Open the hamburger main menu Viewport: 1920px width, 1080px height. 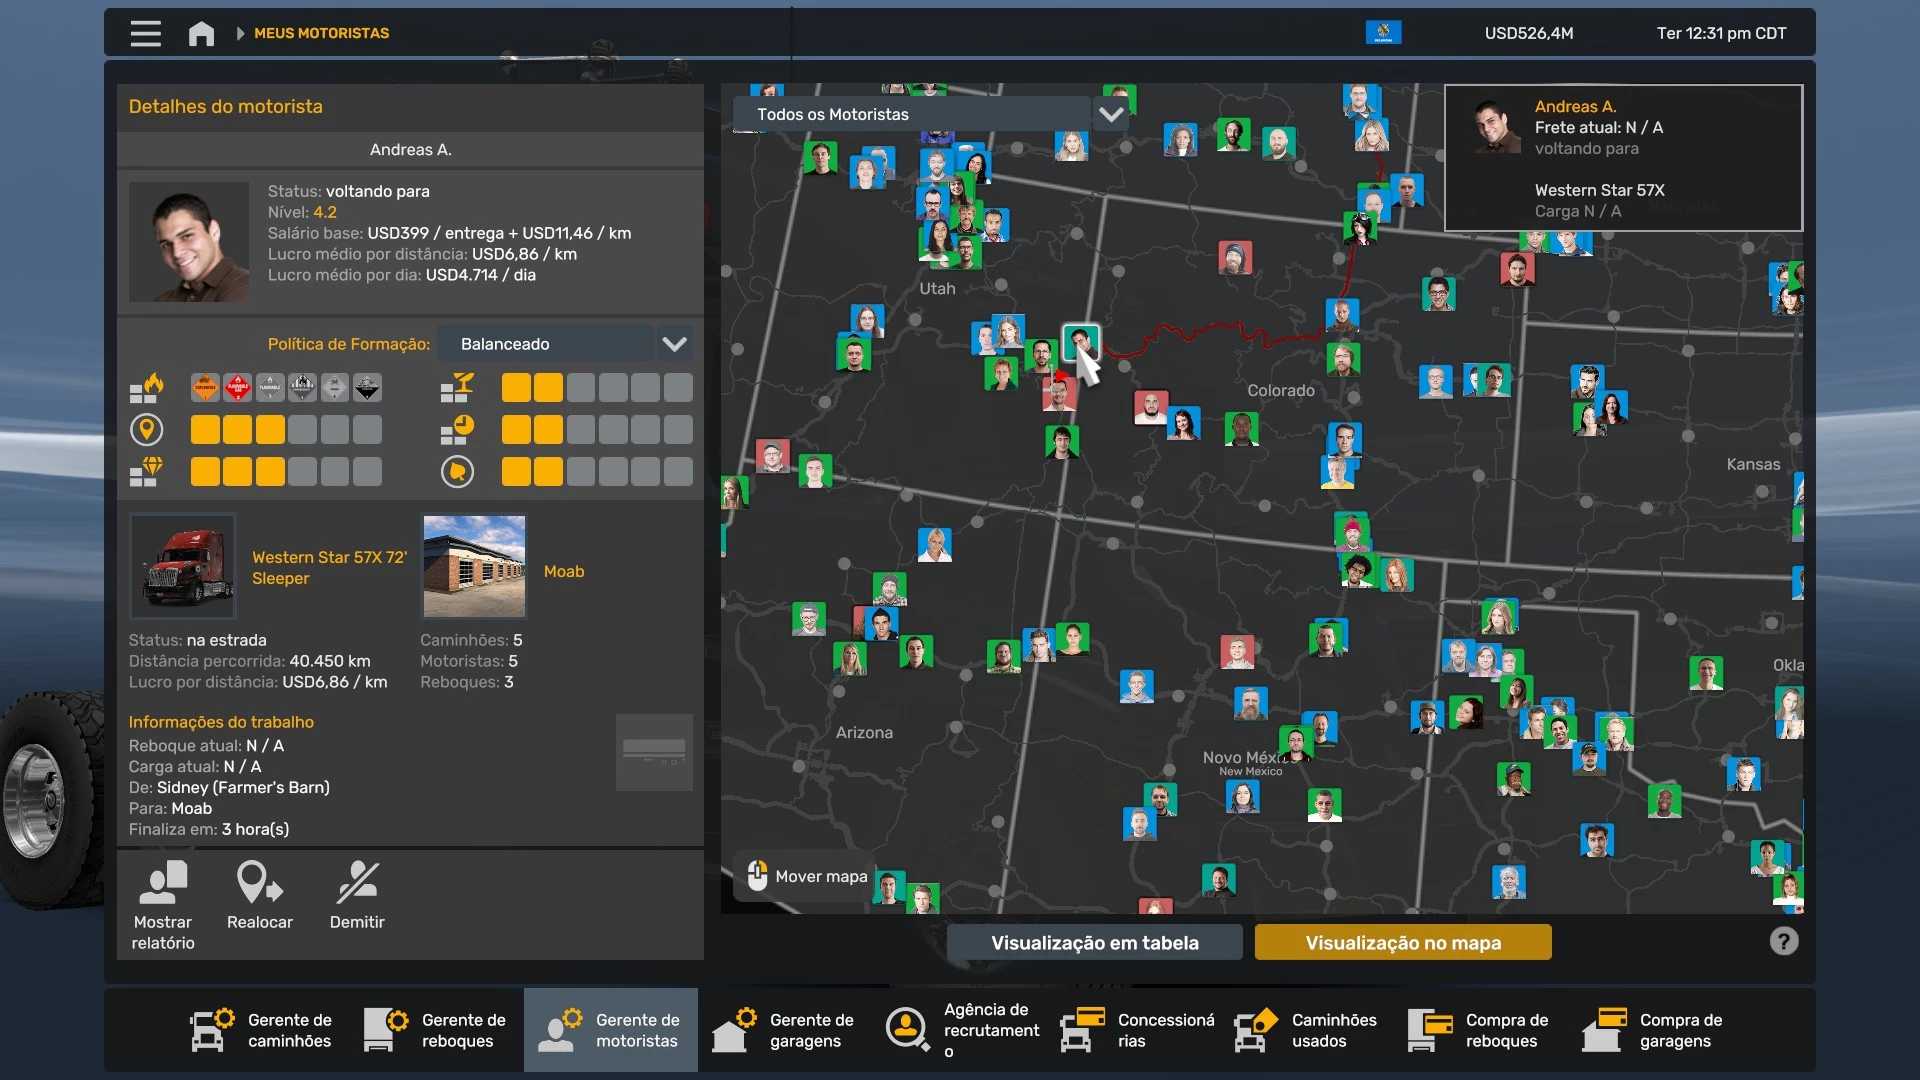click(x=145, y=33)
